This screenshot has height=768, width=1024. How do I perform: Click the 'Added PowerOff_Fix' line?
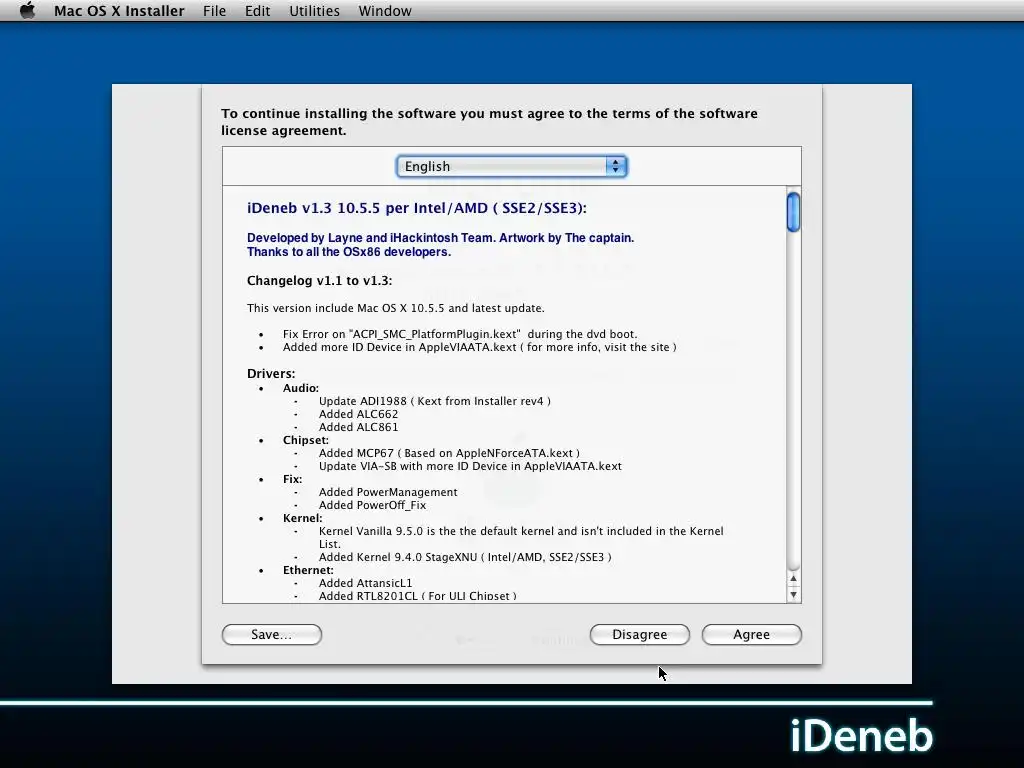372,505
